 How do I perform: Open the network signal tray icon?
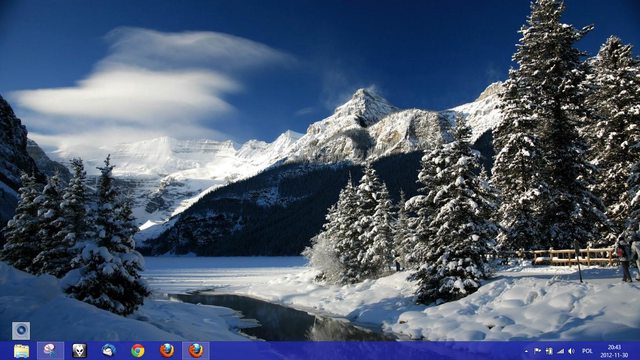(x=560, y=351)
